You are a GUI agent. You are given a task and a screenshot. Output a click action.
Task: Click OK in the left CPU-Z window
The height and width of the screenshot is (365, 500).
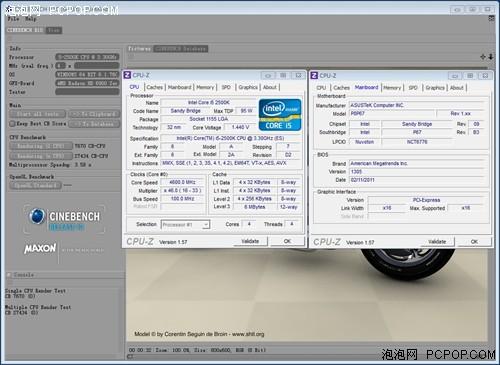287,241
